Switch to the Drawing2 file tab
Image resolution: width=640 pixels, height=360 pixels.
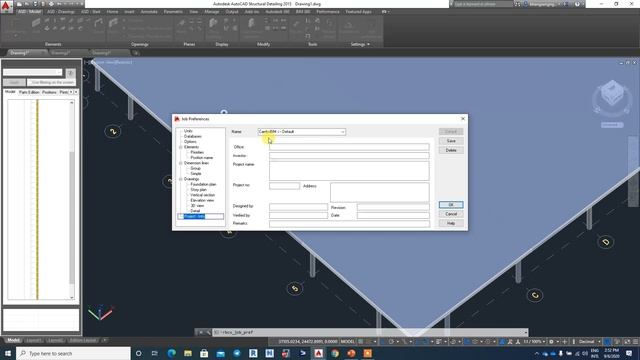tap(60, 53)
